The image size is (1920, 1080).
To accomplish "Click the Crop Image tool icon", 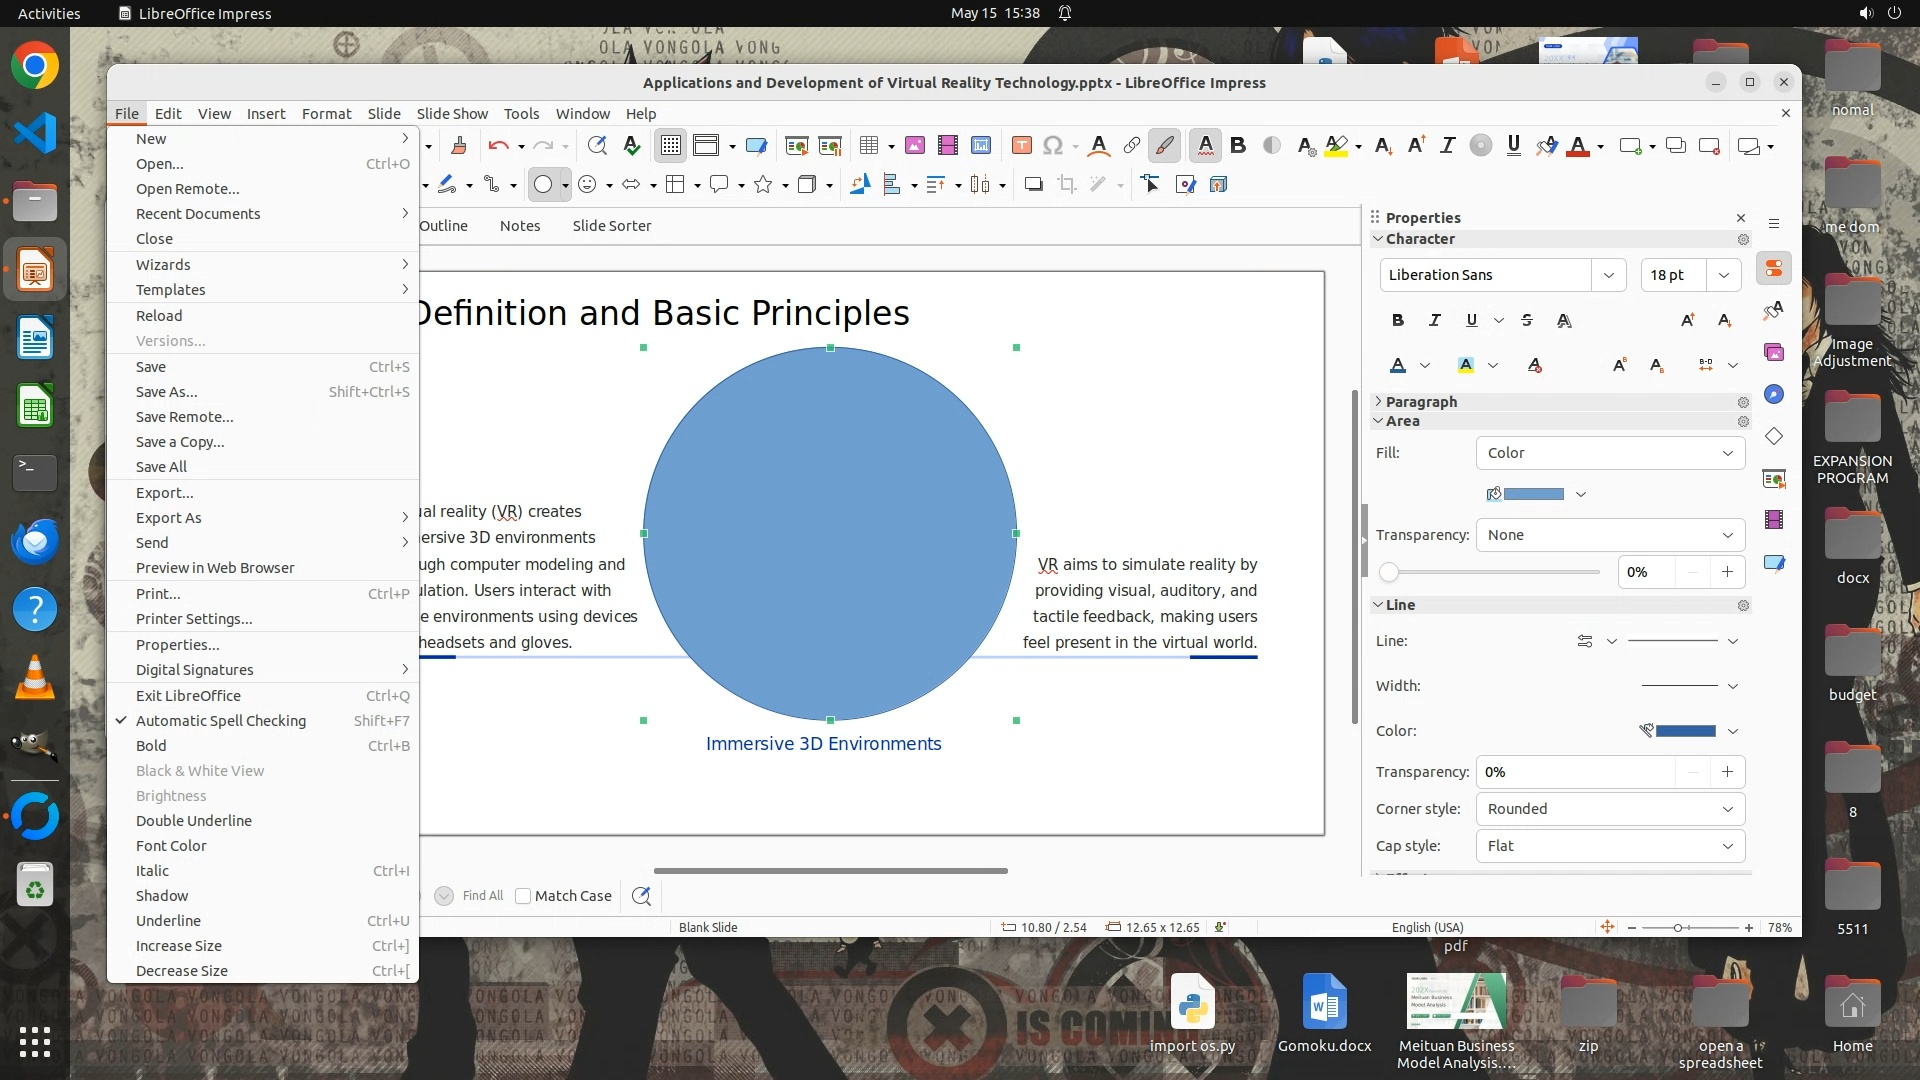I will coord(1067,185).
